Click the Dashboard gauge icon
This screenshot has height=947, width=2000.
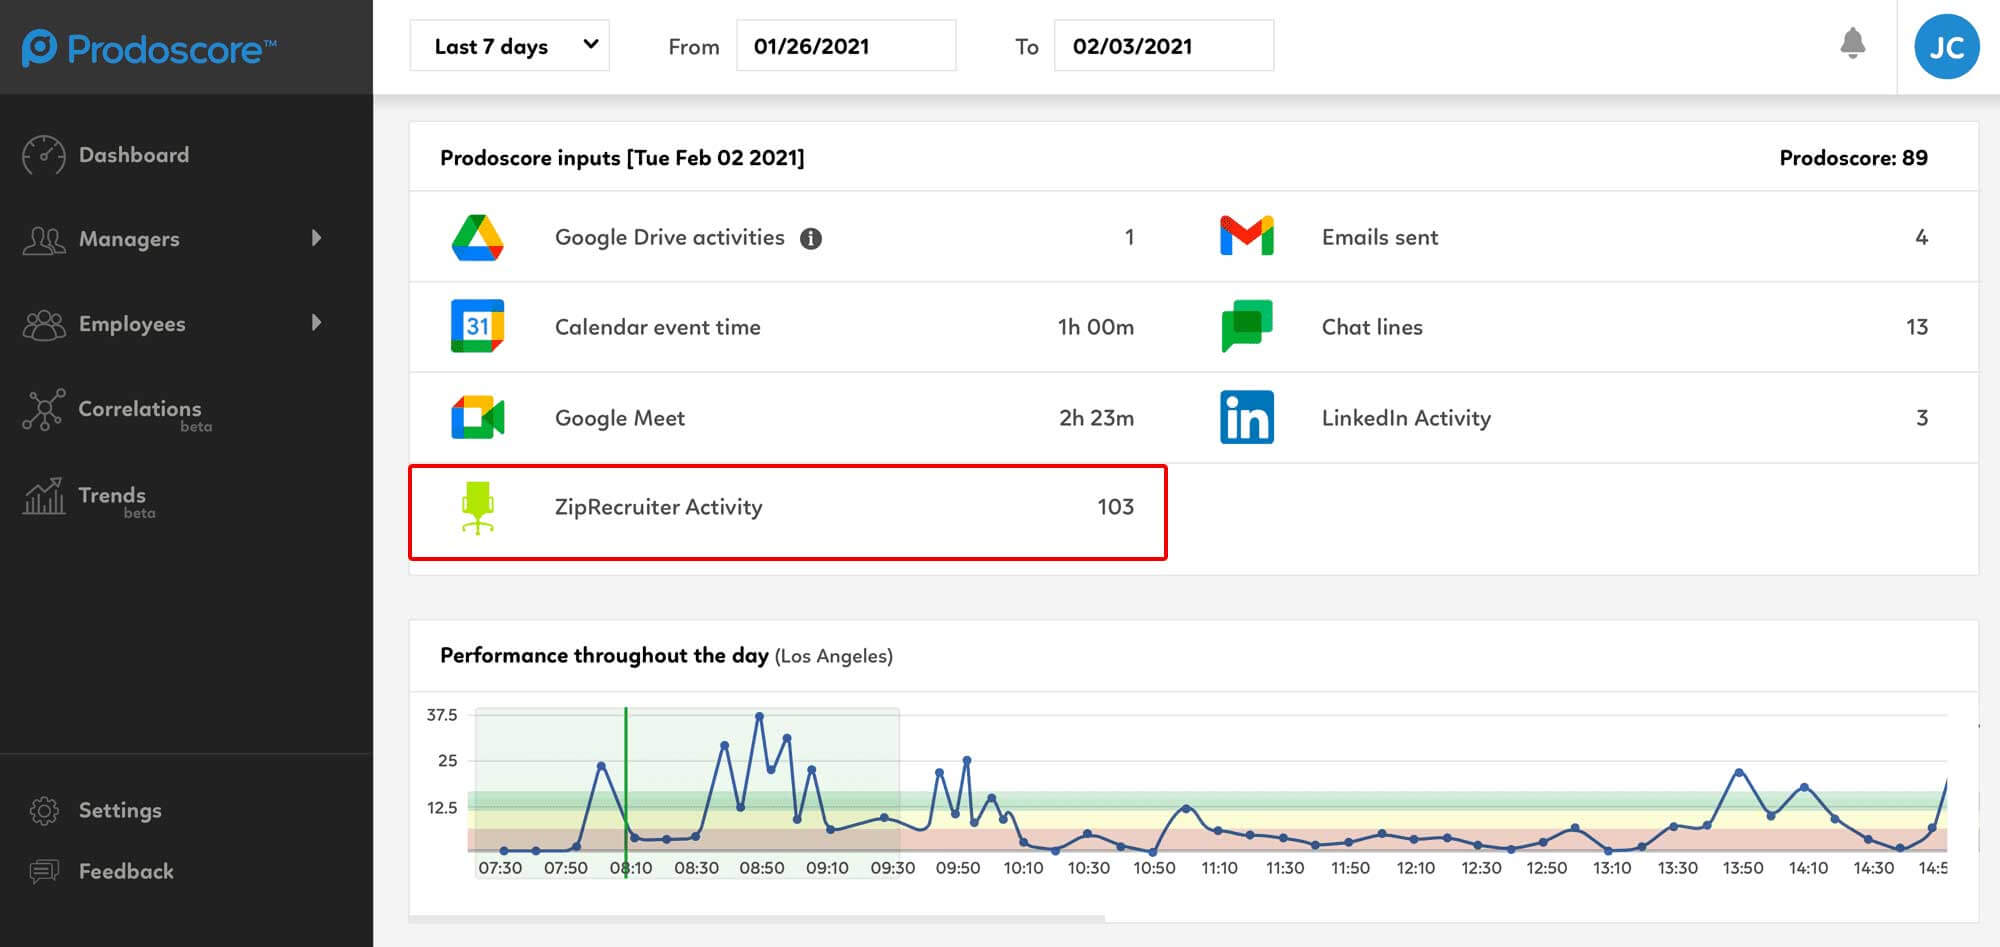point(43,156)
